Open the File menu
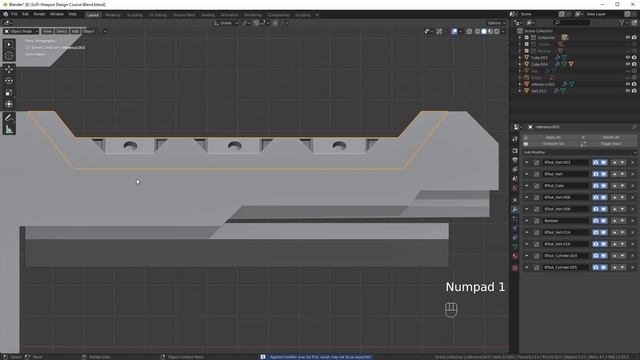The width and height of the screenshot is (640, 360). click(14, 14)
